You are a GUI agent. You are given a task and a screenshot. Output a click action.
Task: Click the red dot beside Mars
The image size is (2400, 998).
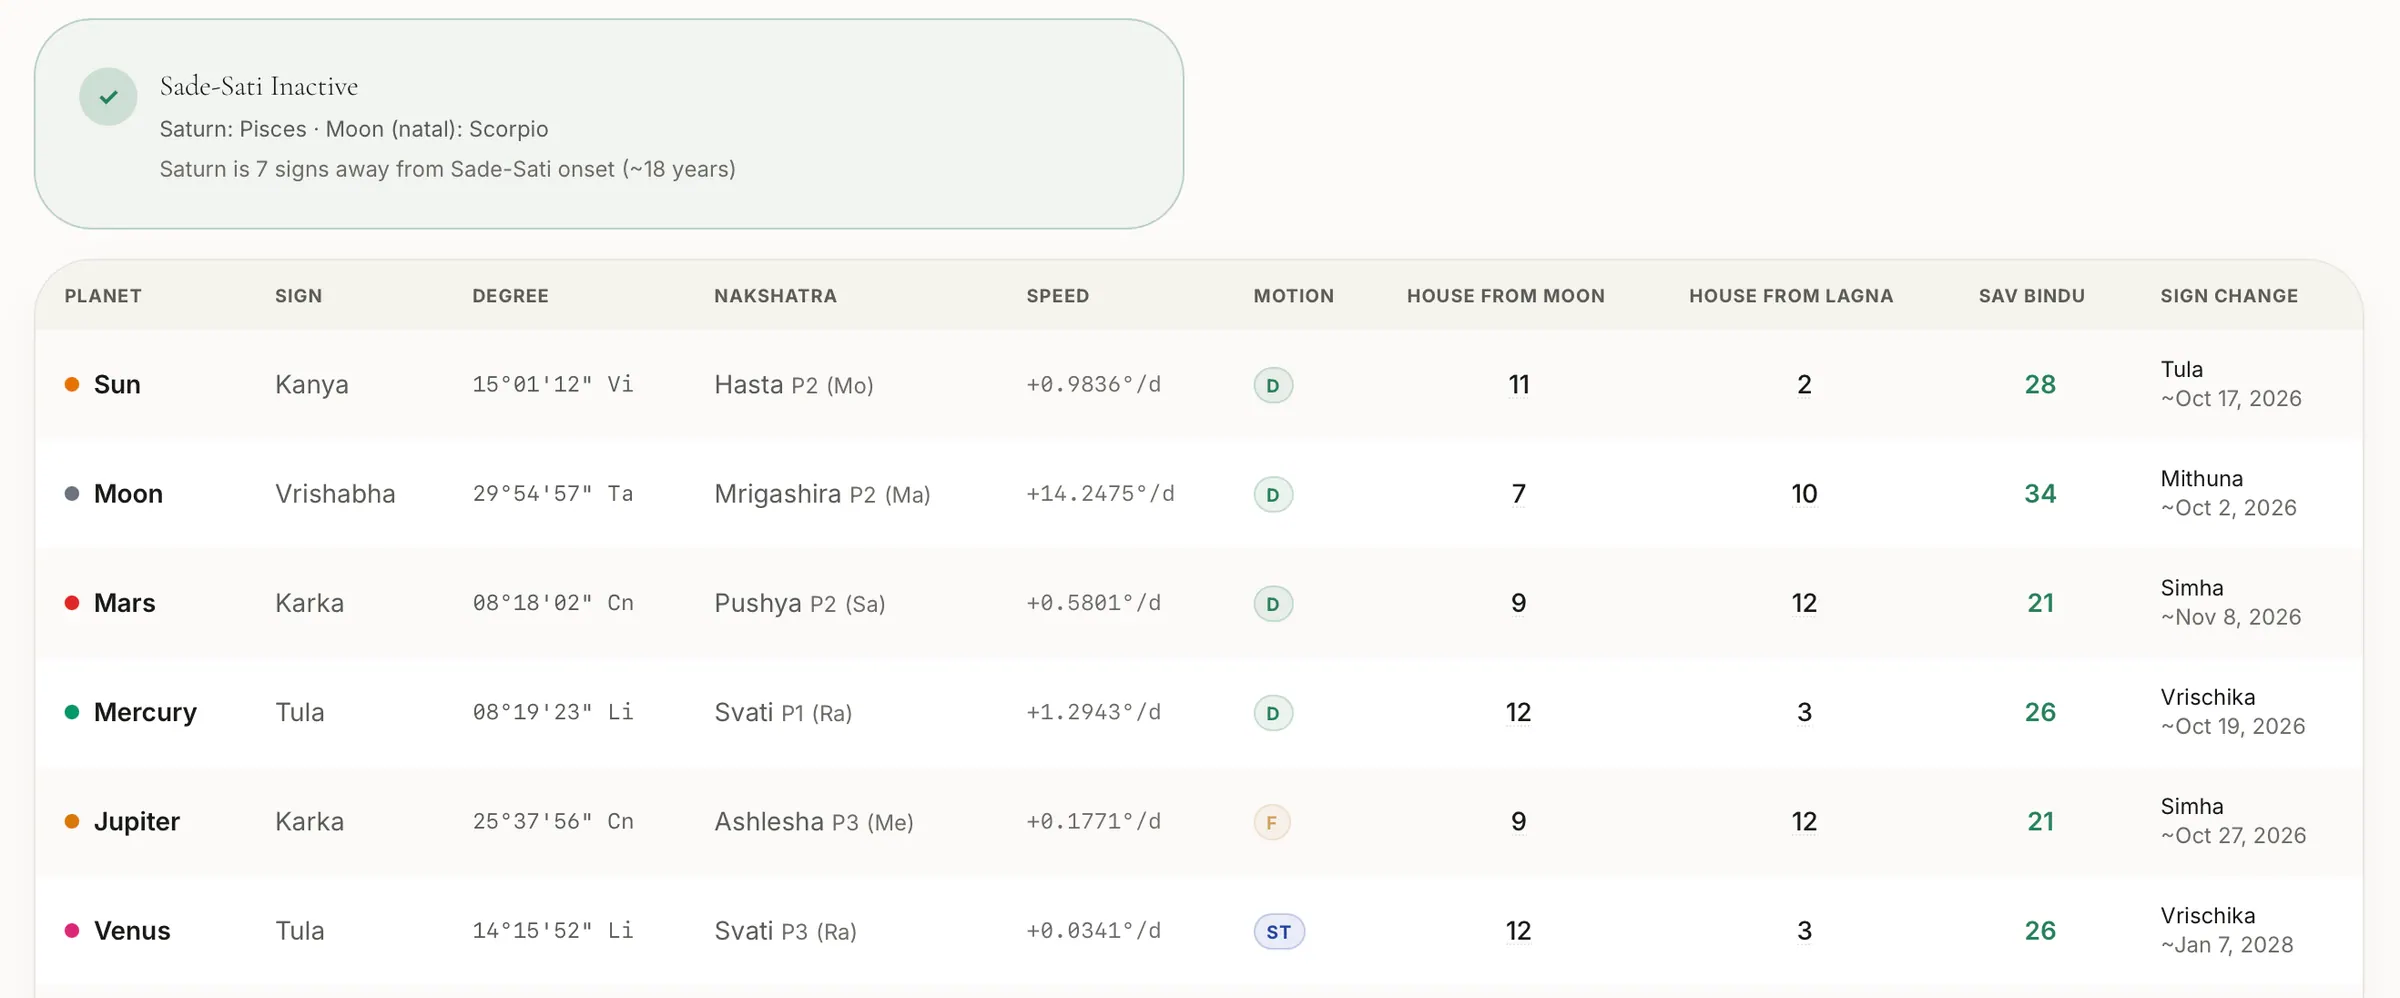(x=72, y=602)
